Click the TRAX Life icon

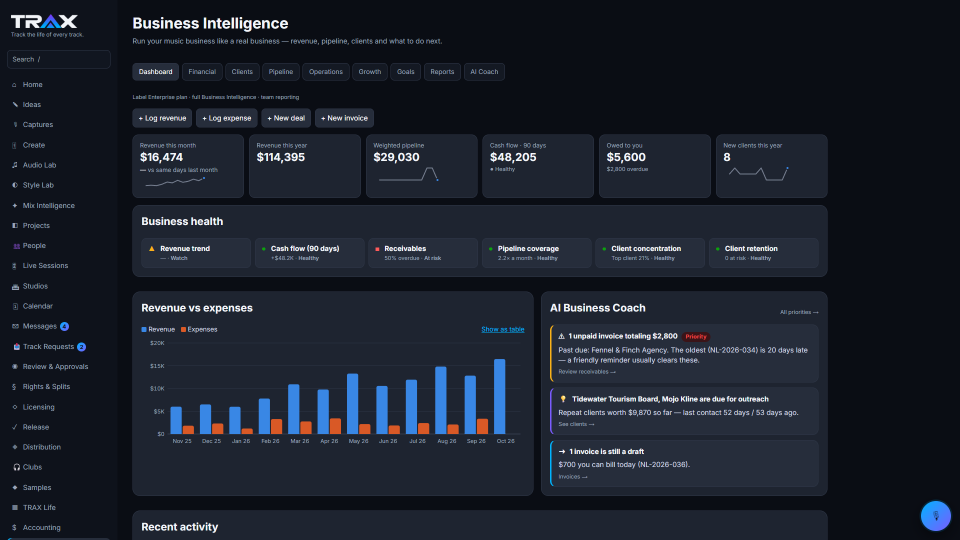click(x=15, y=508)
